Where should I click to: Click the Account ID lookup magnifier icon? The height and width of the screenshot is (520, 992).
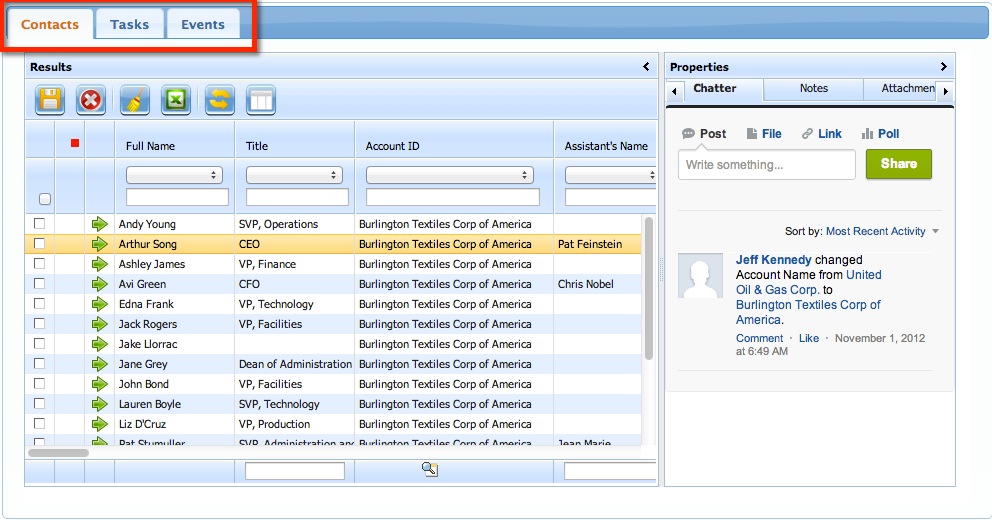click(430, 469)
